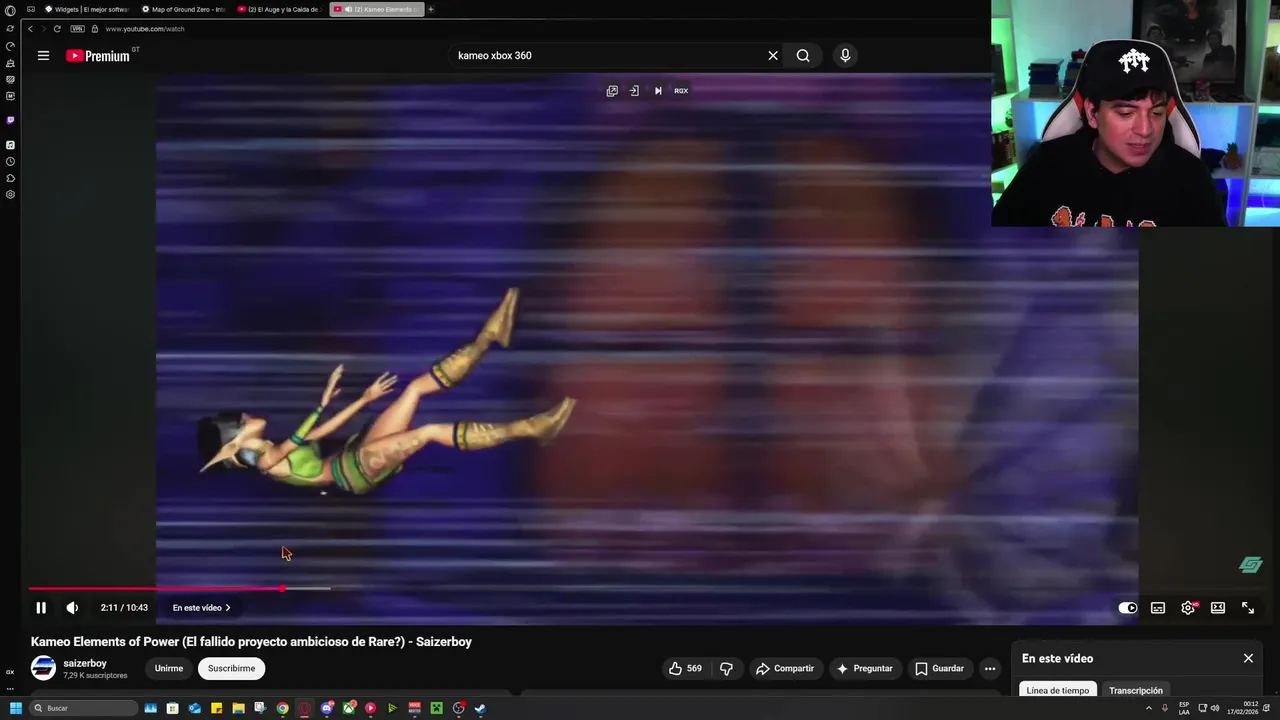Open the Twitch icon in the Opera sidebar
This screenshot has width=1280, height=720.
[x=10, y=120]
